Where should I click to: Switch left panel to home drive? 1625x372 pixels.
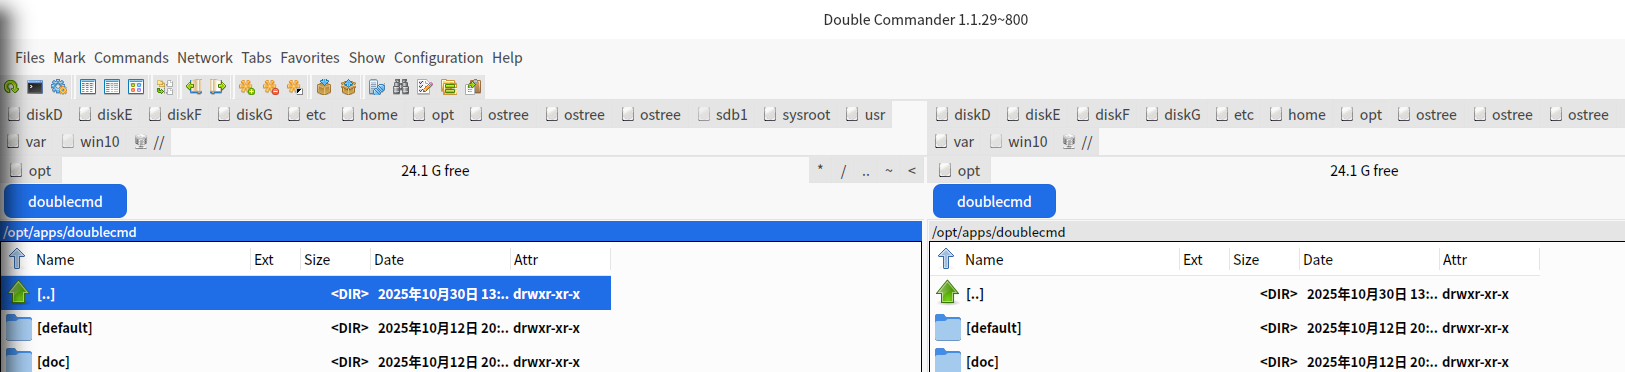pyautogui.click(x=370, y=115)
